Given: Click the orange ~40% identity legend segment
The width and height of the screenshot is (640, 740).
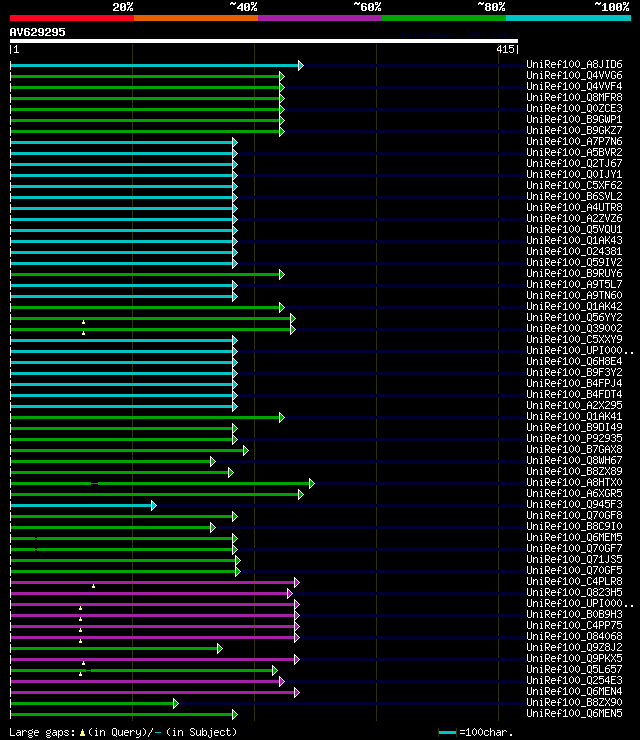Looking at the screenshot, I should pyautogui.click(x=196, y=18).
